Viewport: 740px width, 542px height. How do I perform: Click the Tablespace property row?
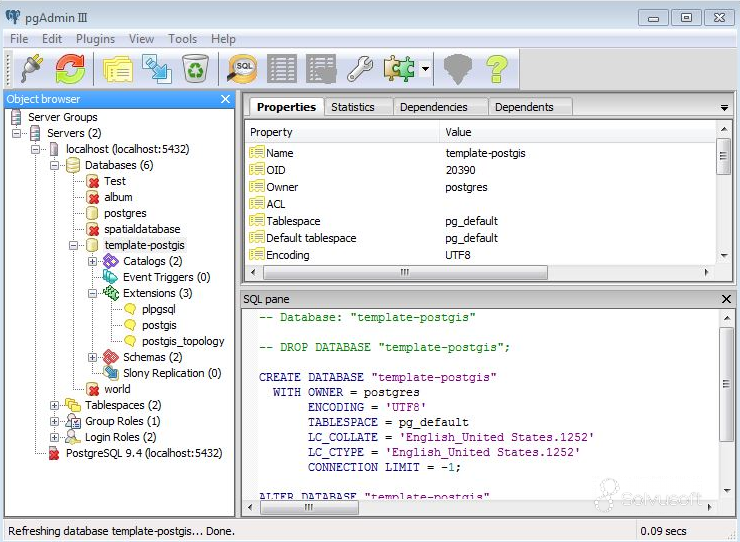pyautogui.click(x=479, y=221)
